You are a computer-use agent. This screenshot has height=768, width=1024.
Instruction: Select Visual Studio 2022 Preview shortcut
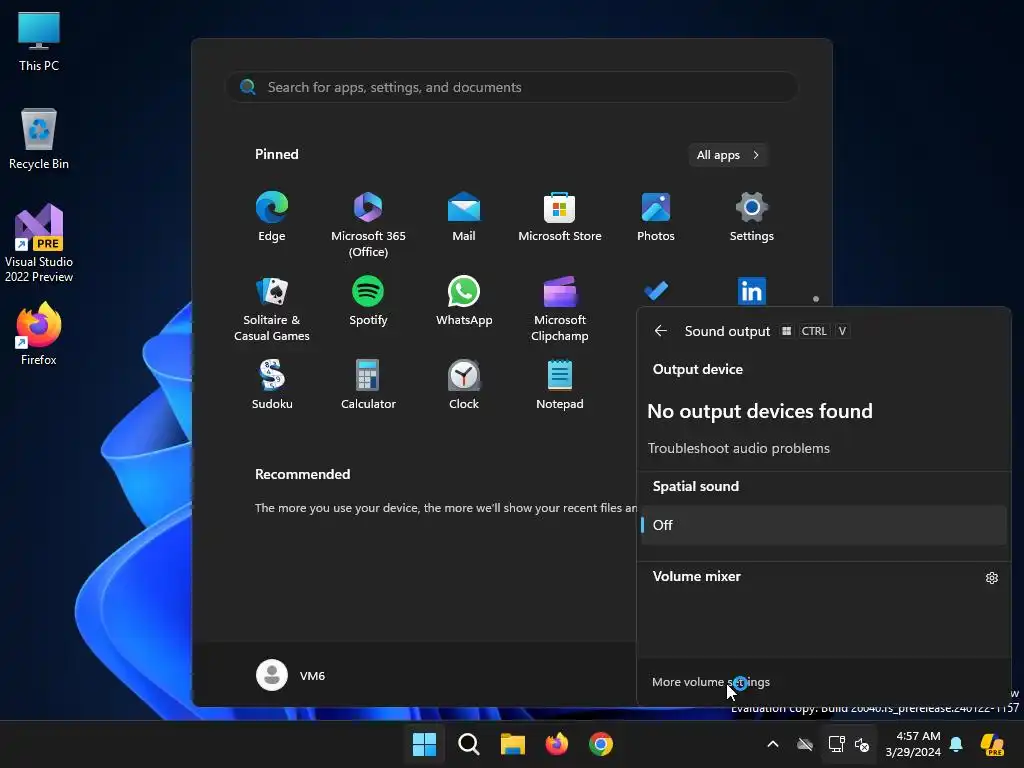pyautogui.click(x=39, y=243)
